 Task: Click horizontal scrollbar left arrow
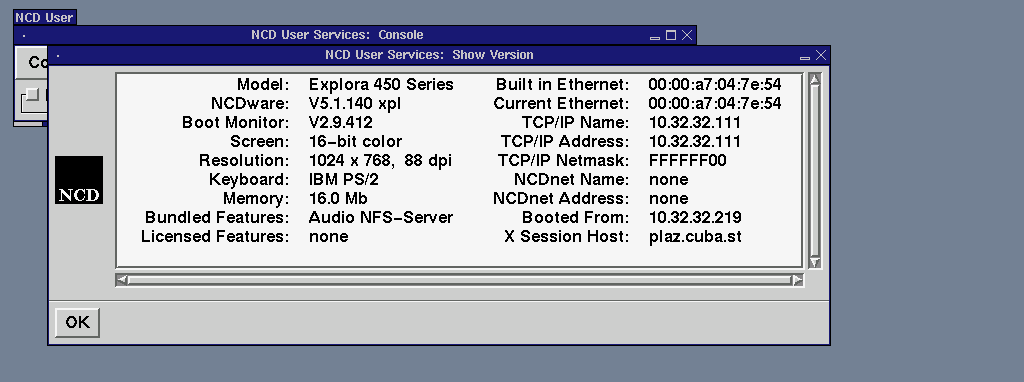point(122,280)
